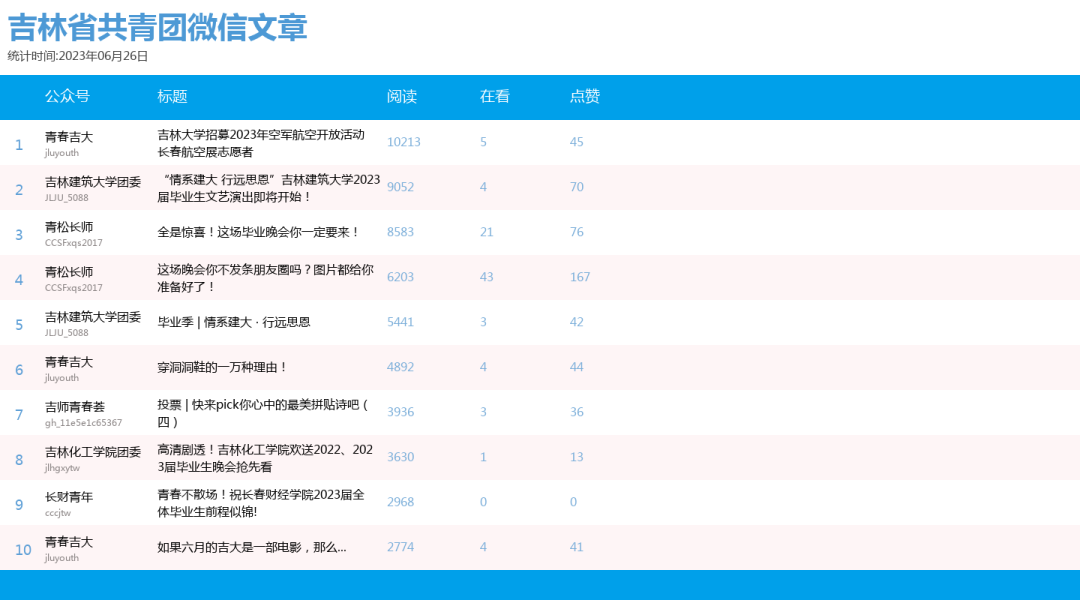The height and width of the screenshot is (600, 1080).
Task: Click rank number 5
Action: click(19, 325)
